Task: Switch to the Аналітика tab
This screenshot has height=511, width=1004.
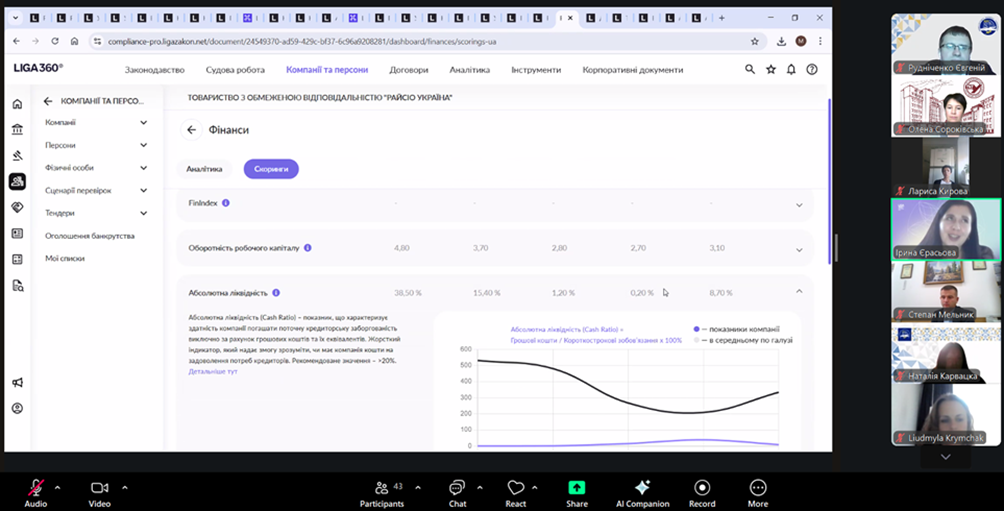Action: pos(204,169)
